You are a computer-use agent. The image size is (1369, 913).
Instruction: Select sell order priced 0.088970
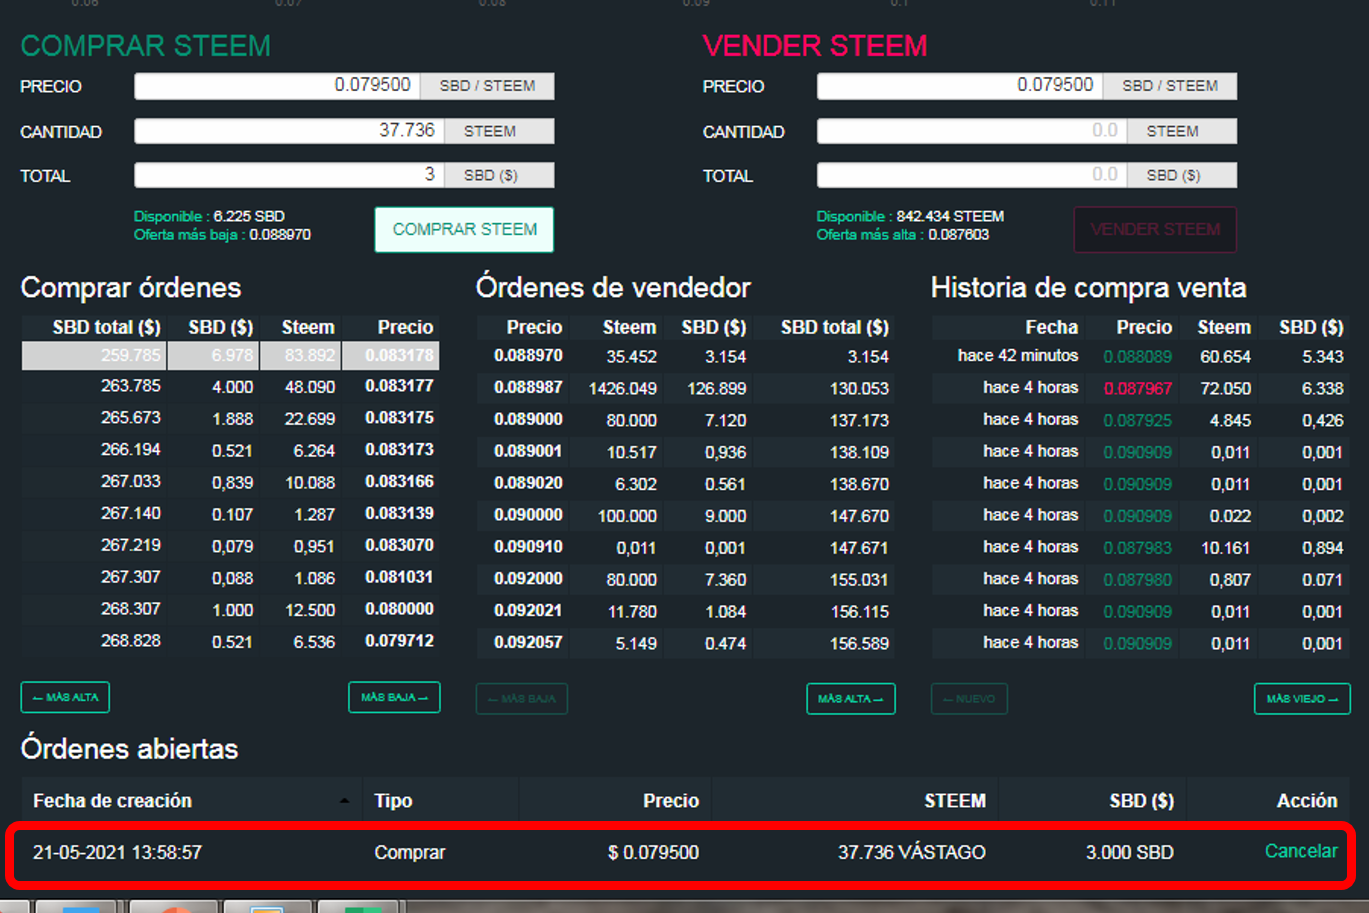(x=686, y=356)
